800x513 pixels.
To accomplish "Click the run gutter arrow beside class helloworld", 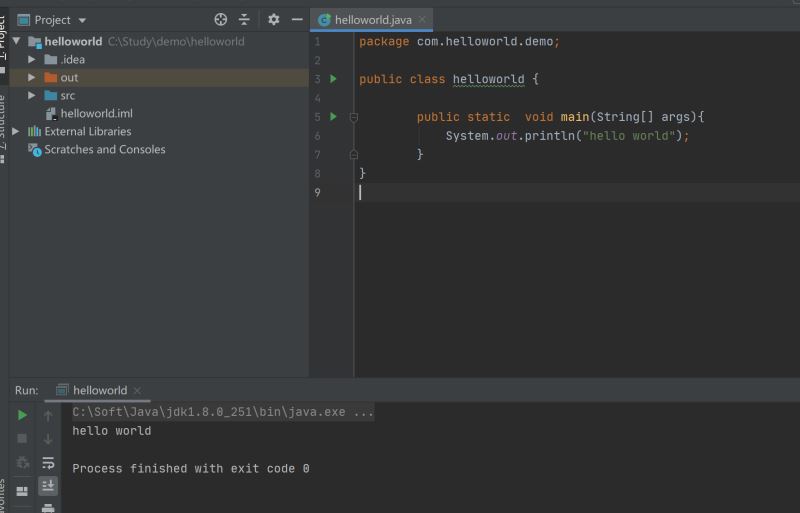I will (334, 79).
